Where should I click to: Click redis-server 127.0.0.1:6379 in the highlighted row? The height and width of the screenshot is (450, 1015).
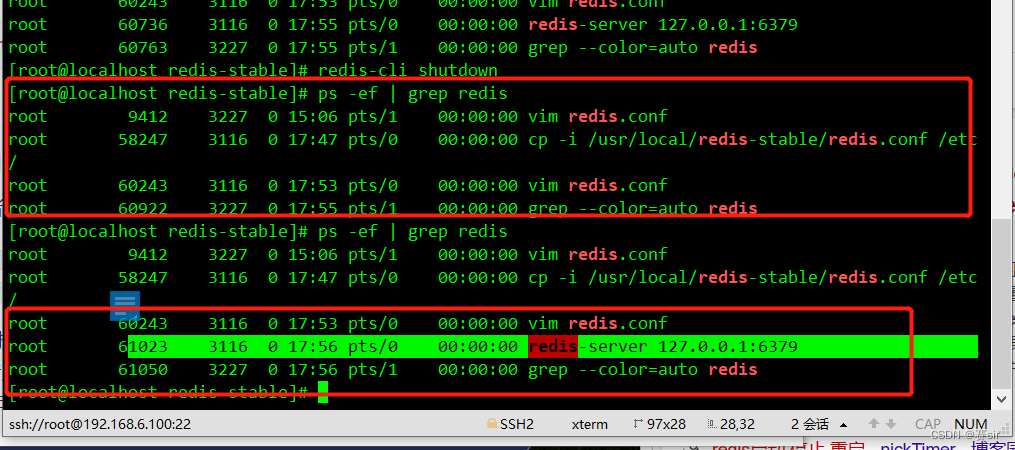pos(663,346)
